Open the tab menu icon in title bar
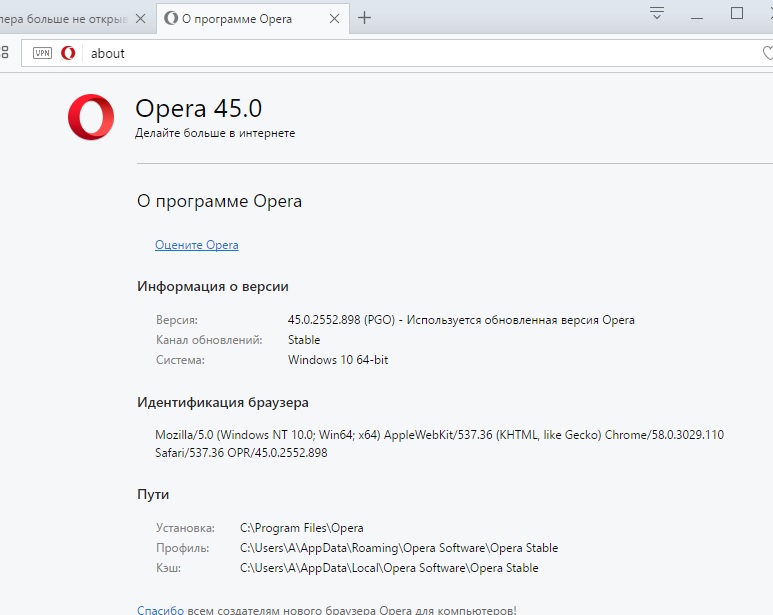This screenshot has height=615, width=773. pyautogui.click(x=657, y=14)
